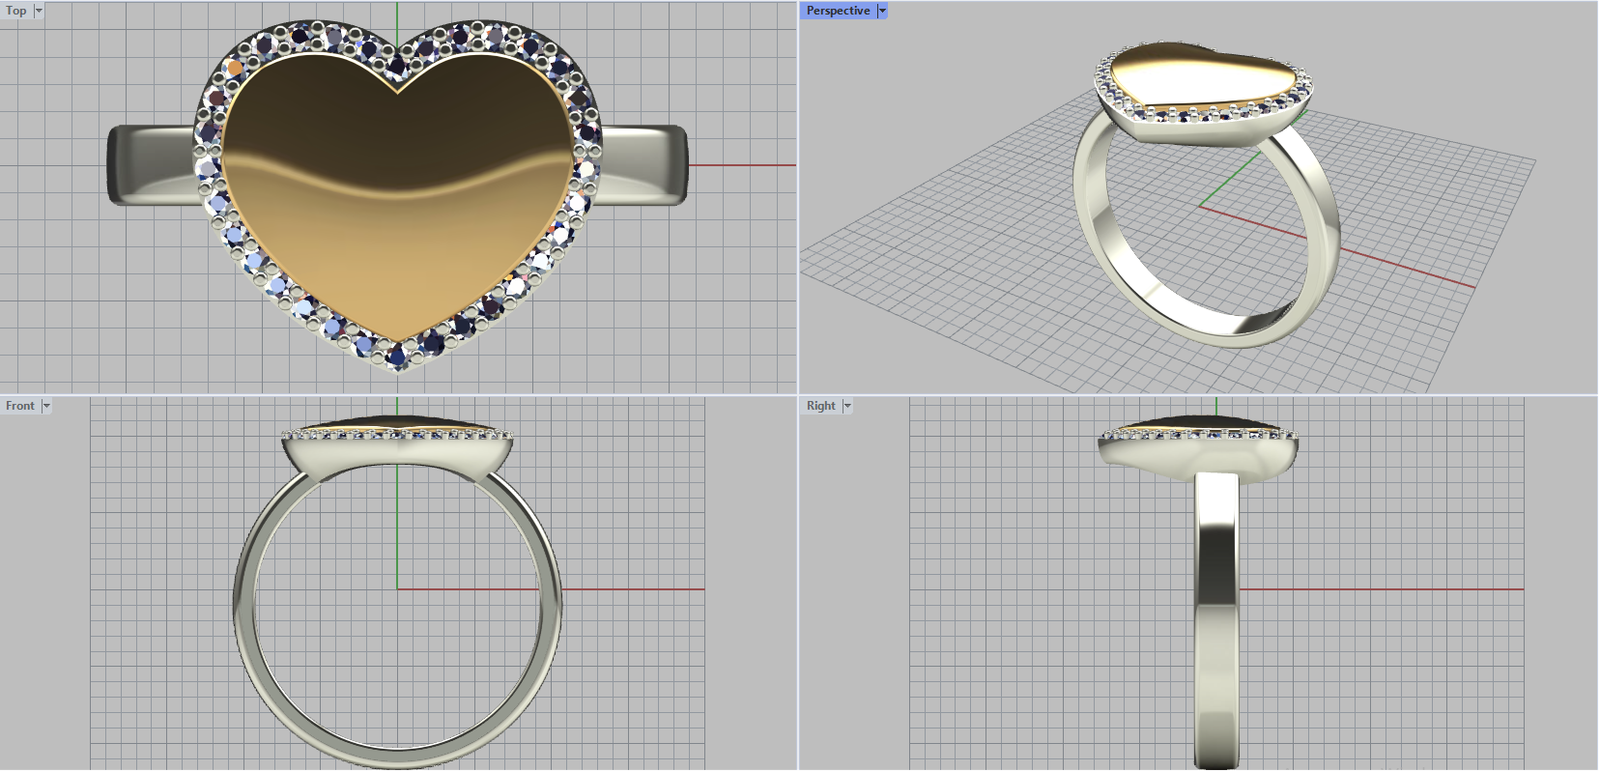Image resolution: width=1600 pixels, height=772 pixels.
Task: Activate the Top viewport title label
Action: tap(16, 11)
